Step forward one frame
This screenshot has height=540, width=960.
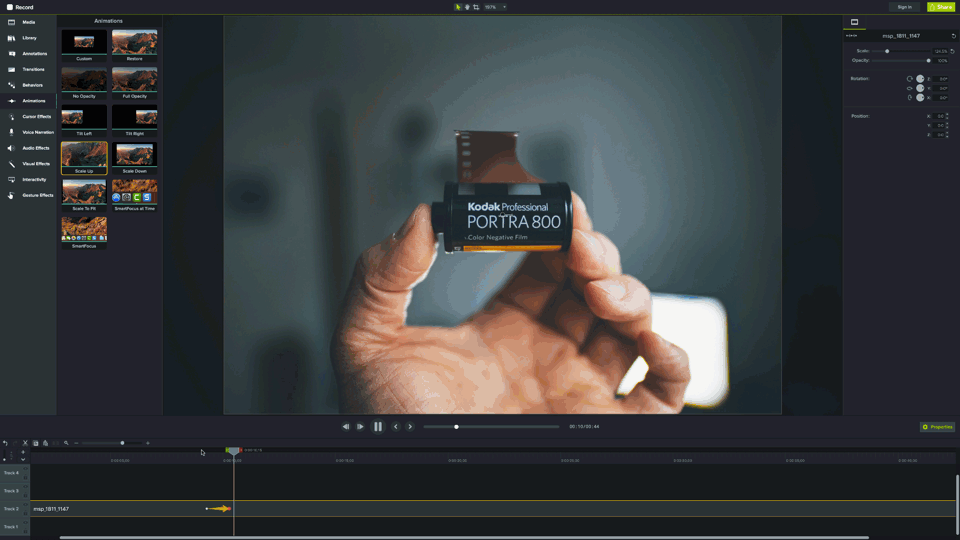click(360, 427)
